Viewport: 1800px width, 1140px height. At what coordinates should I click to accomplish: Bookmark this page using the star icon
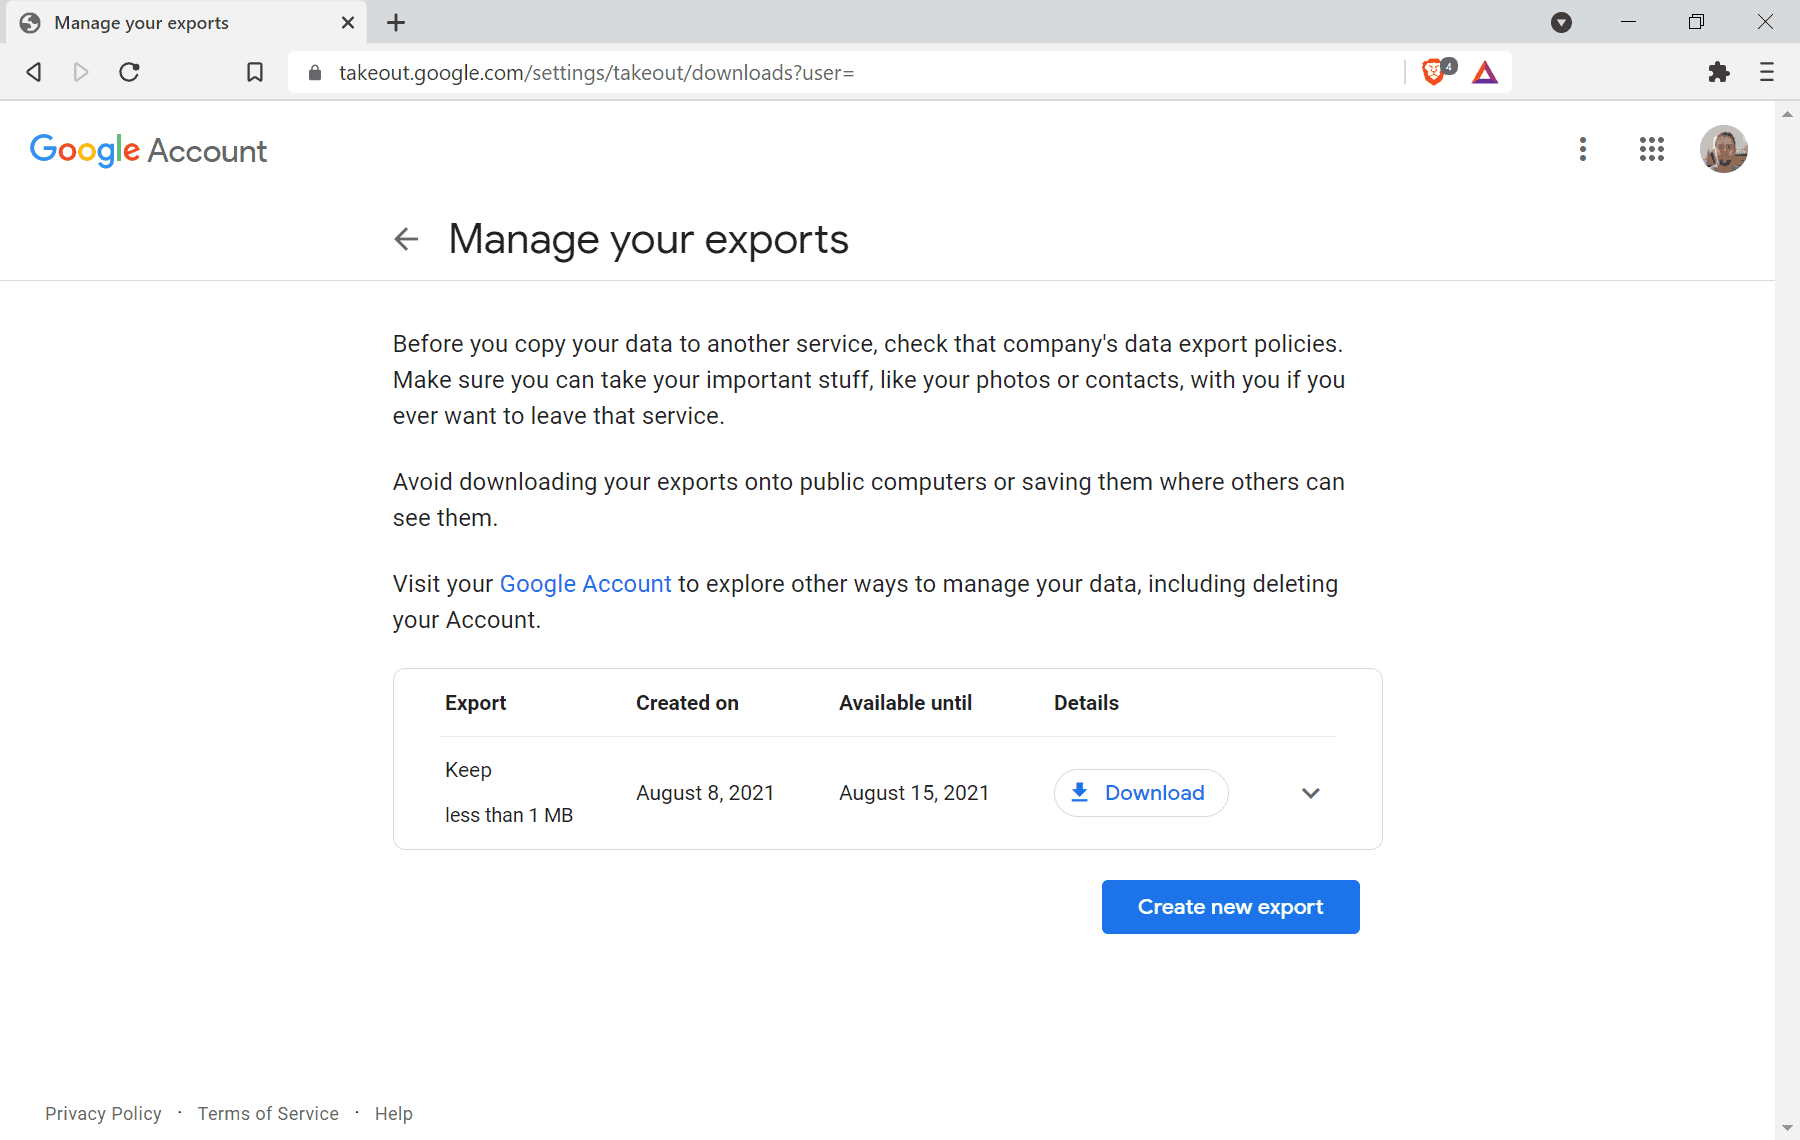255,71
